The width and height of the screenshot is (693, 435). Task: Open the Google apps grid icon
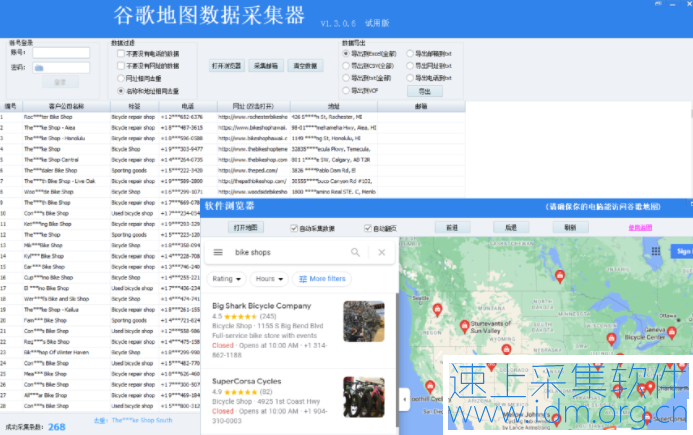tap(656, 251)
